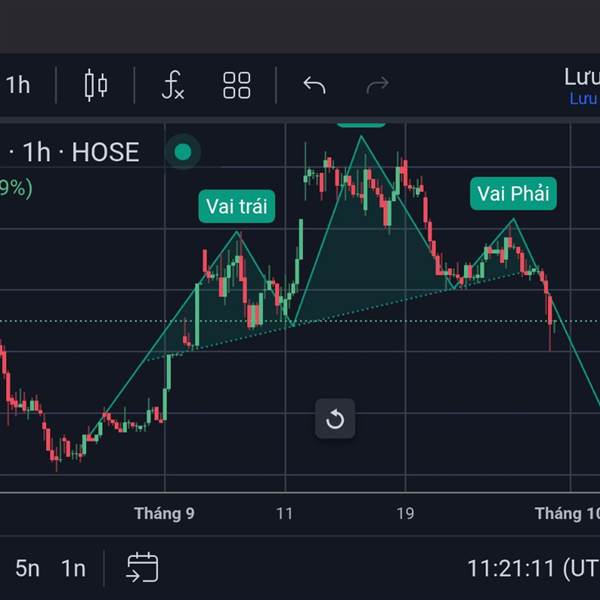Click the Tháng 9 time axis label
The height and width of the screenshot is (600, 600).
pyautogui.click(x=164, y=514)
